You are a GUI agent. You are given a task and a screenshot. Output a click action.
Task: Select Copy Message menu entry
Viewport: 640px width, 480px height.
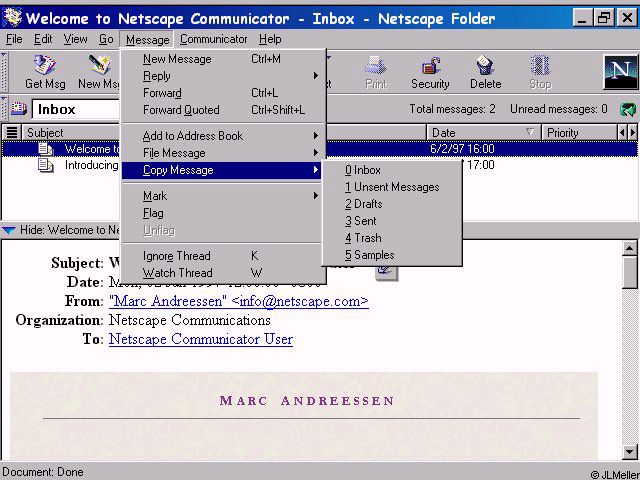pyautogui.click(x=222, y=170)
